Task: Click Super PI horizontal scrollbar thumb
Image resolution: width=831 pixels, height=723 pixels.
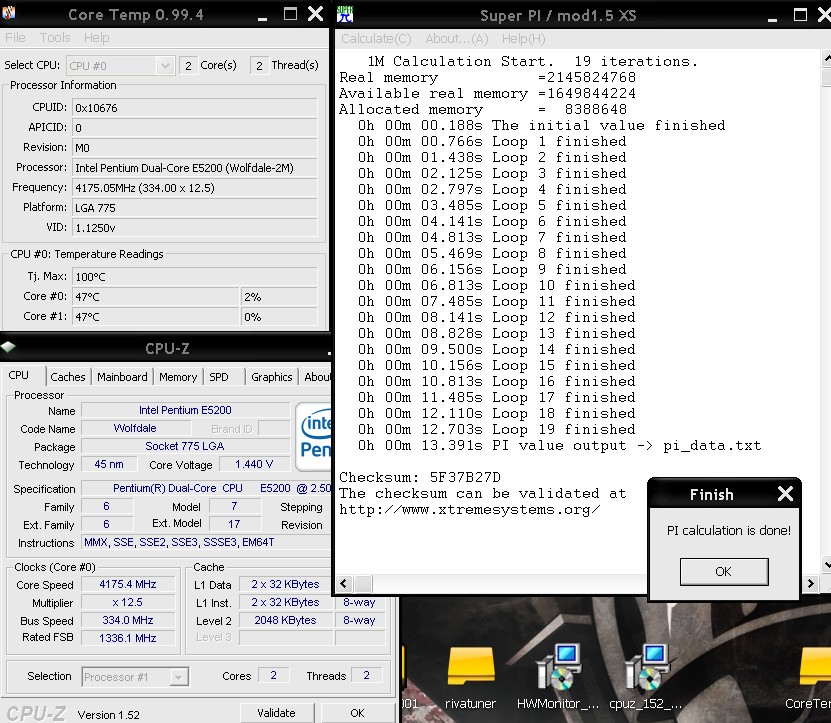Action: point(363,584)
